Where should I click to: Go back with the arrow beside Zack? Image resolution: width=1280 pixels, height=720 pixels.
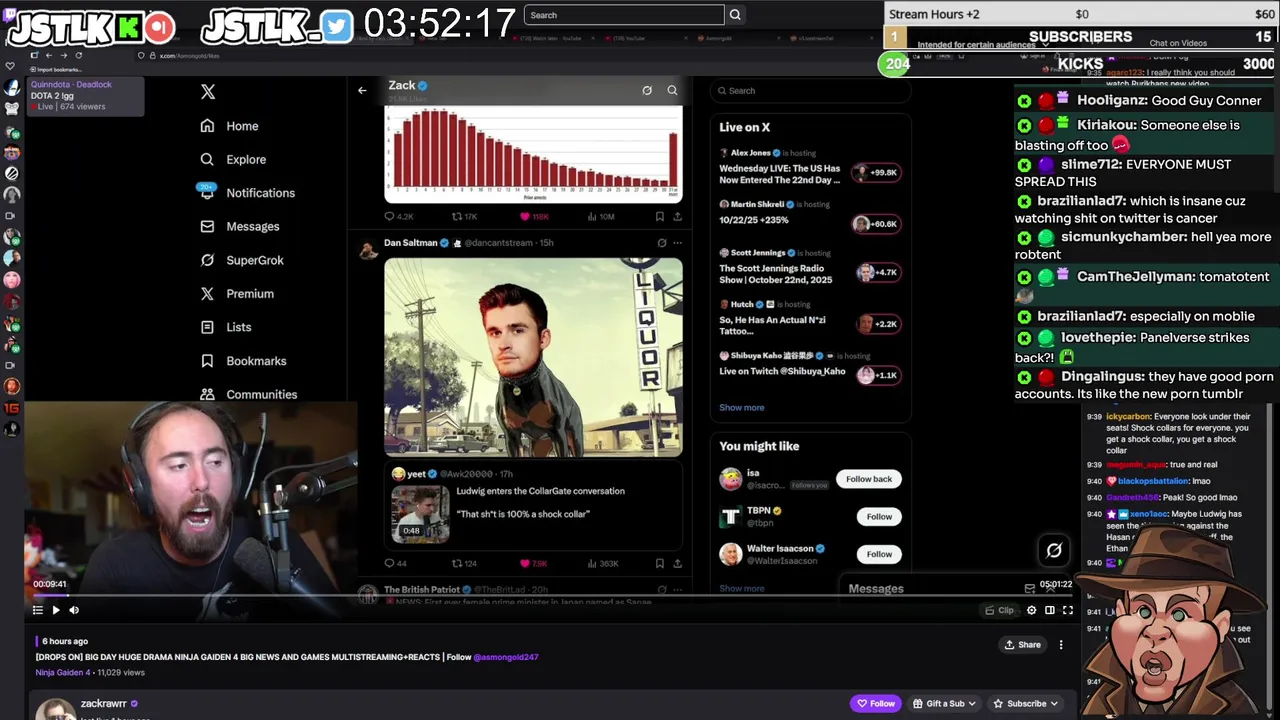point(362,90)
